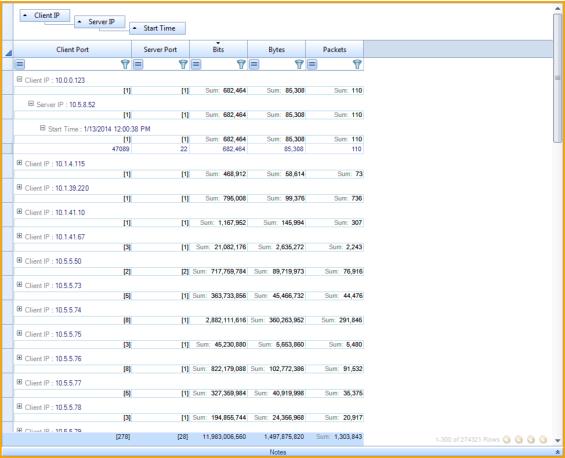Viewport: 565px width, 458px height.
Task: Sort by Client Port column header
Action: click(72, 49)
